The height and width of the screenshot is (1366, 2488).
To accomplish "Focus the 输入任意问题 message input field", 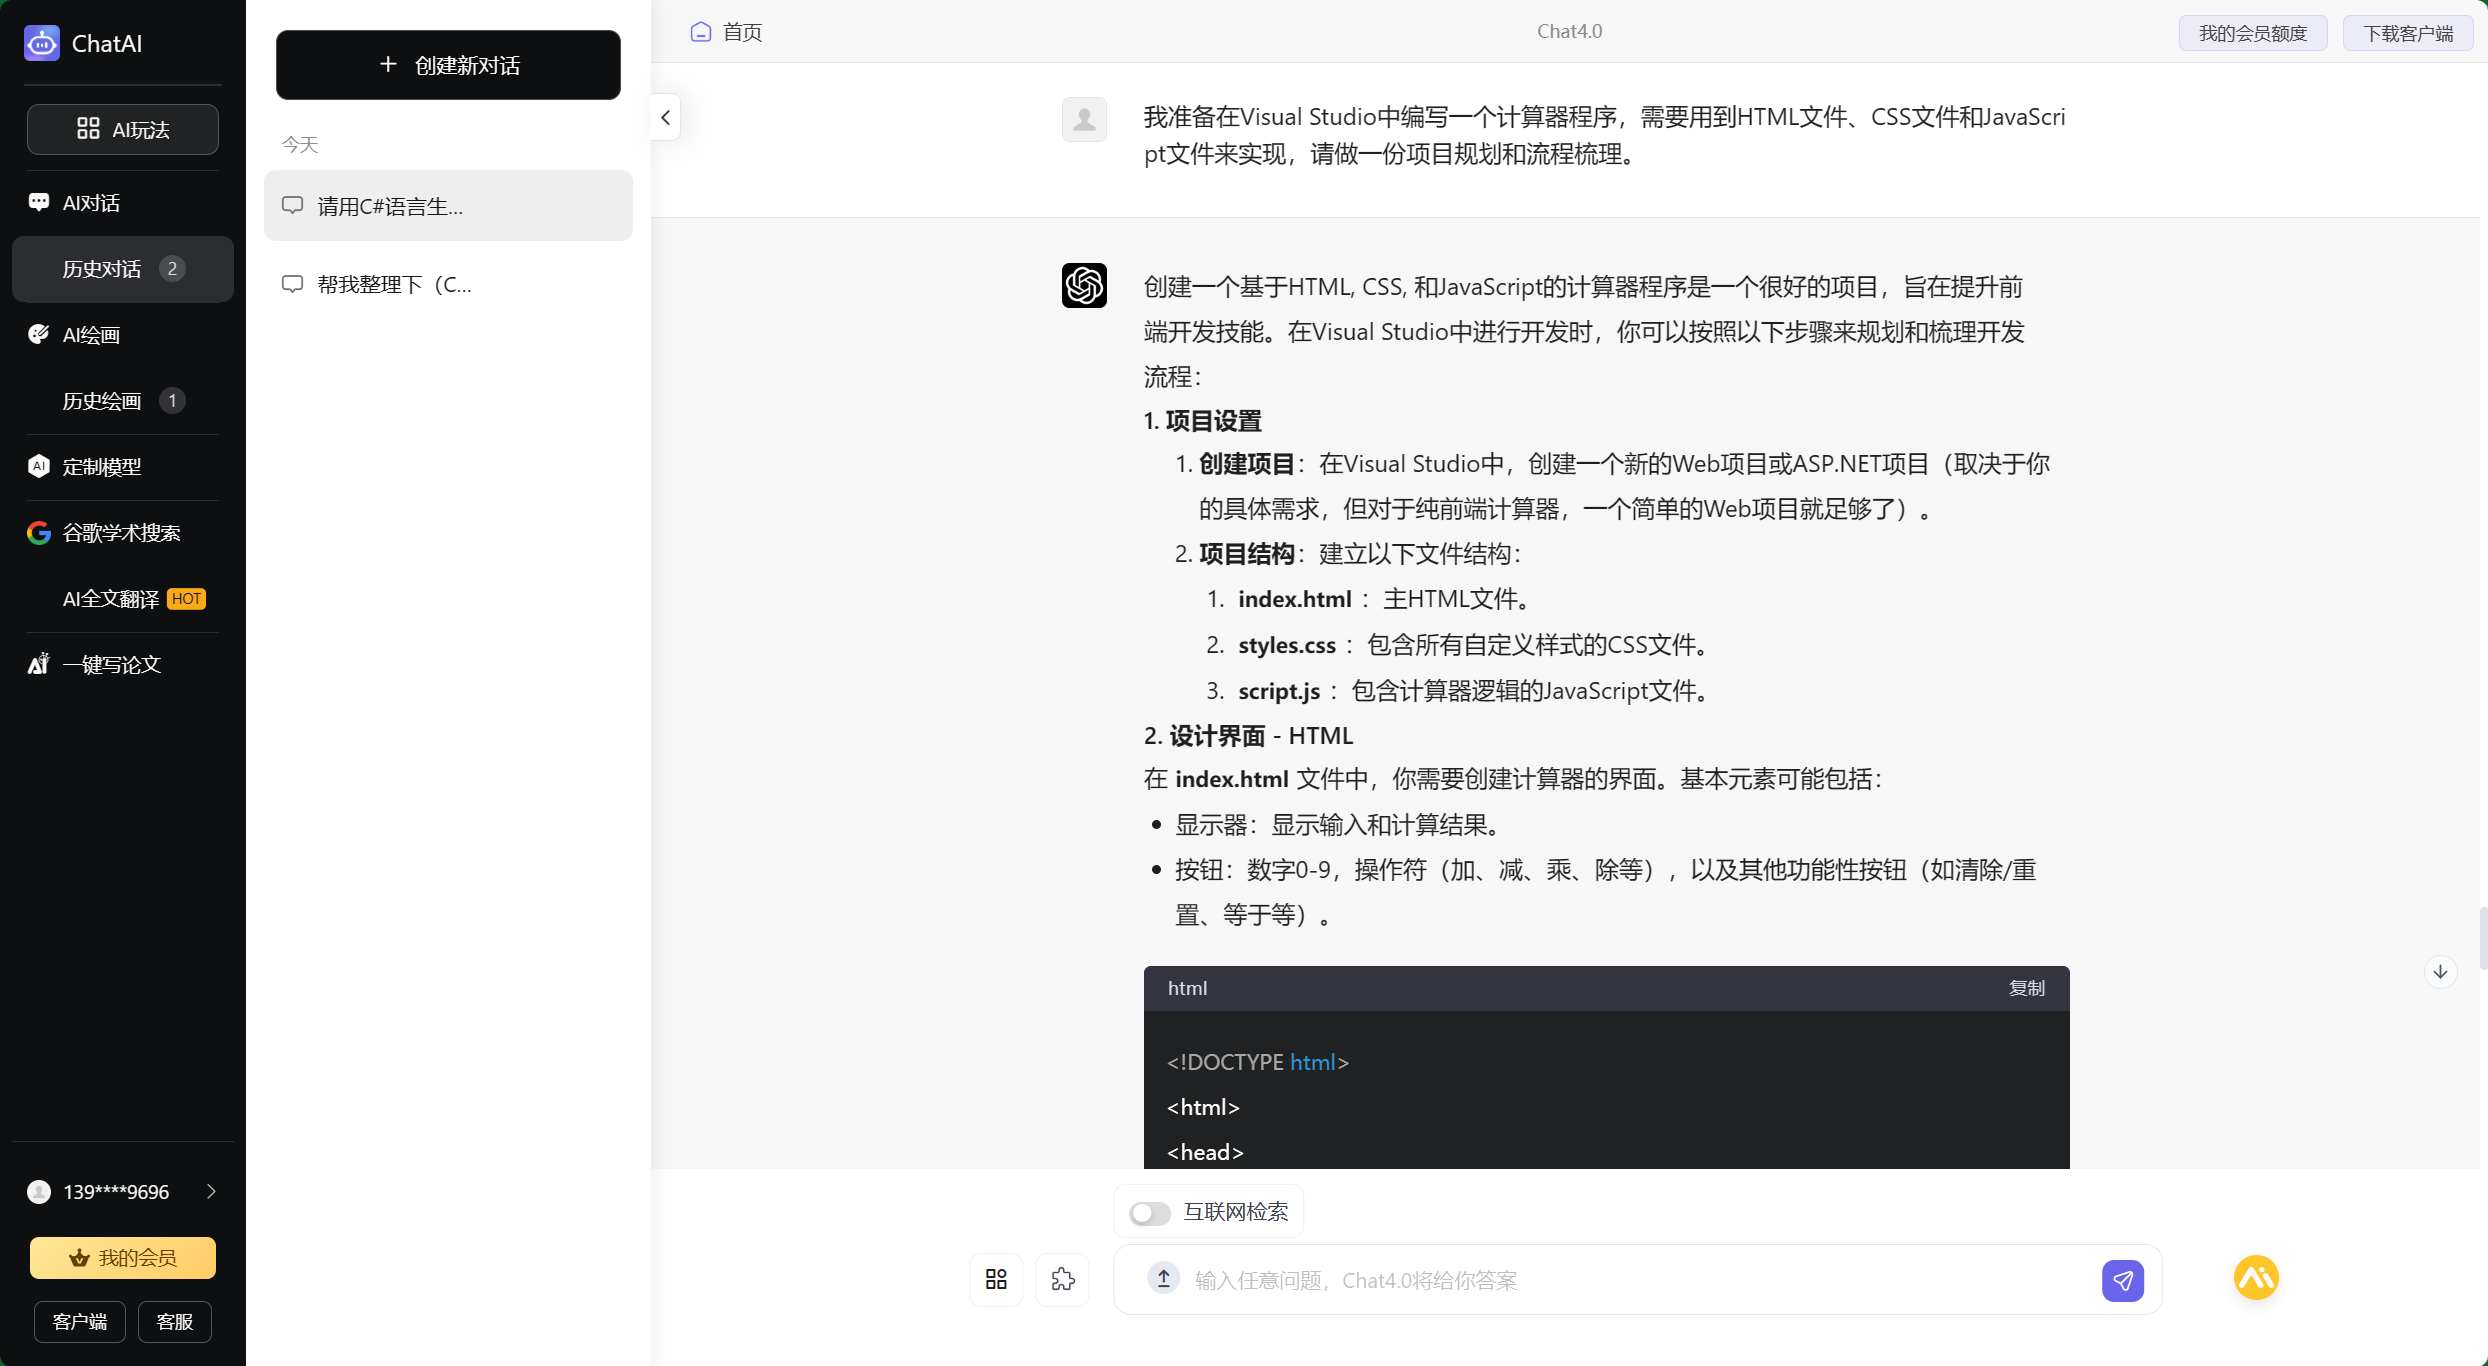I will 1639,1280.
